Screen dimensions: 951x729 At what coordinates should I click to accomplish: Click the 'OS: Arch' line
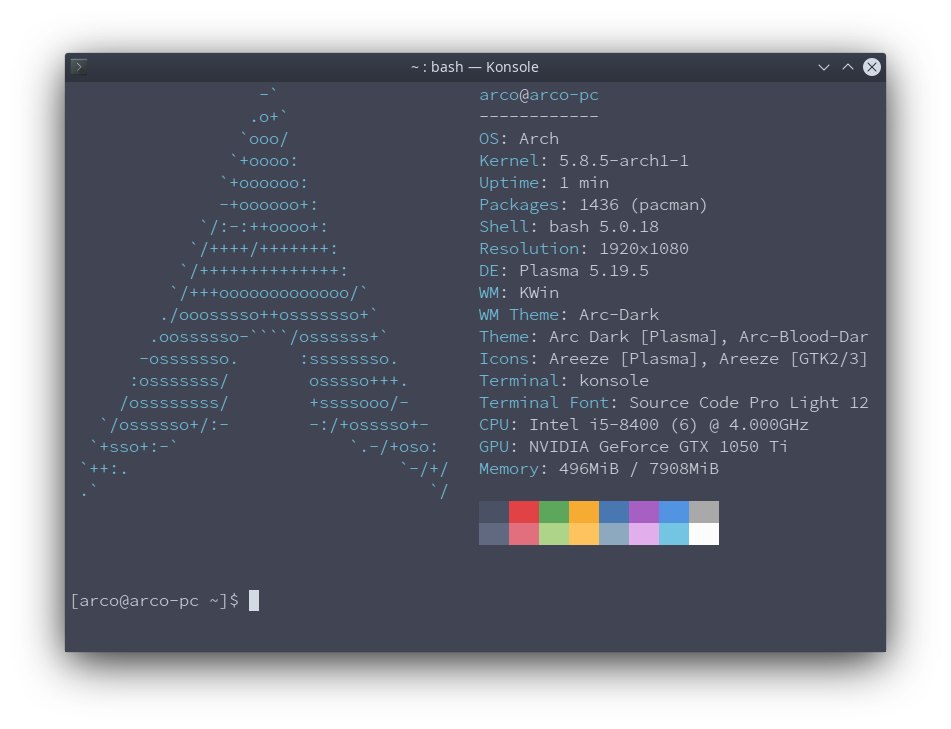(x=519, y=139)
